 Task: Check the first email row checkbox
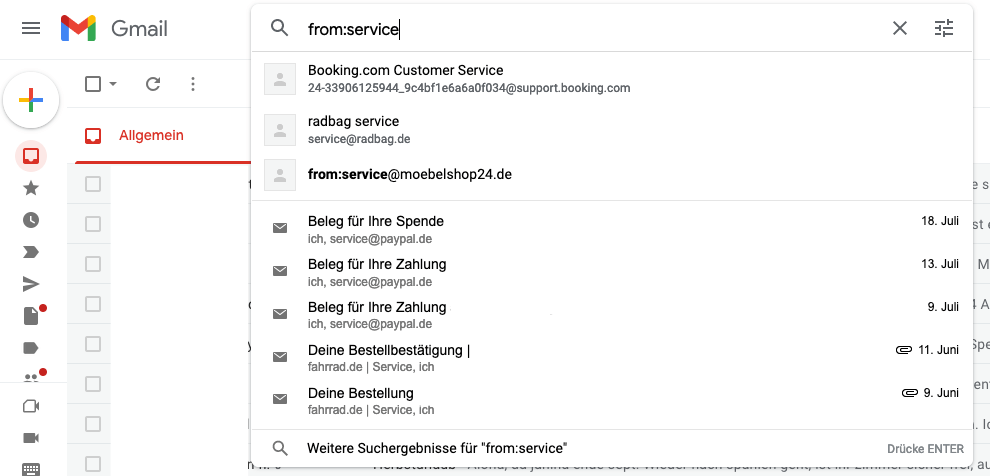coord(93,184)
